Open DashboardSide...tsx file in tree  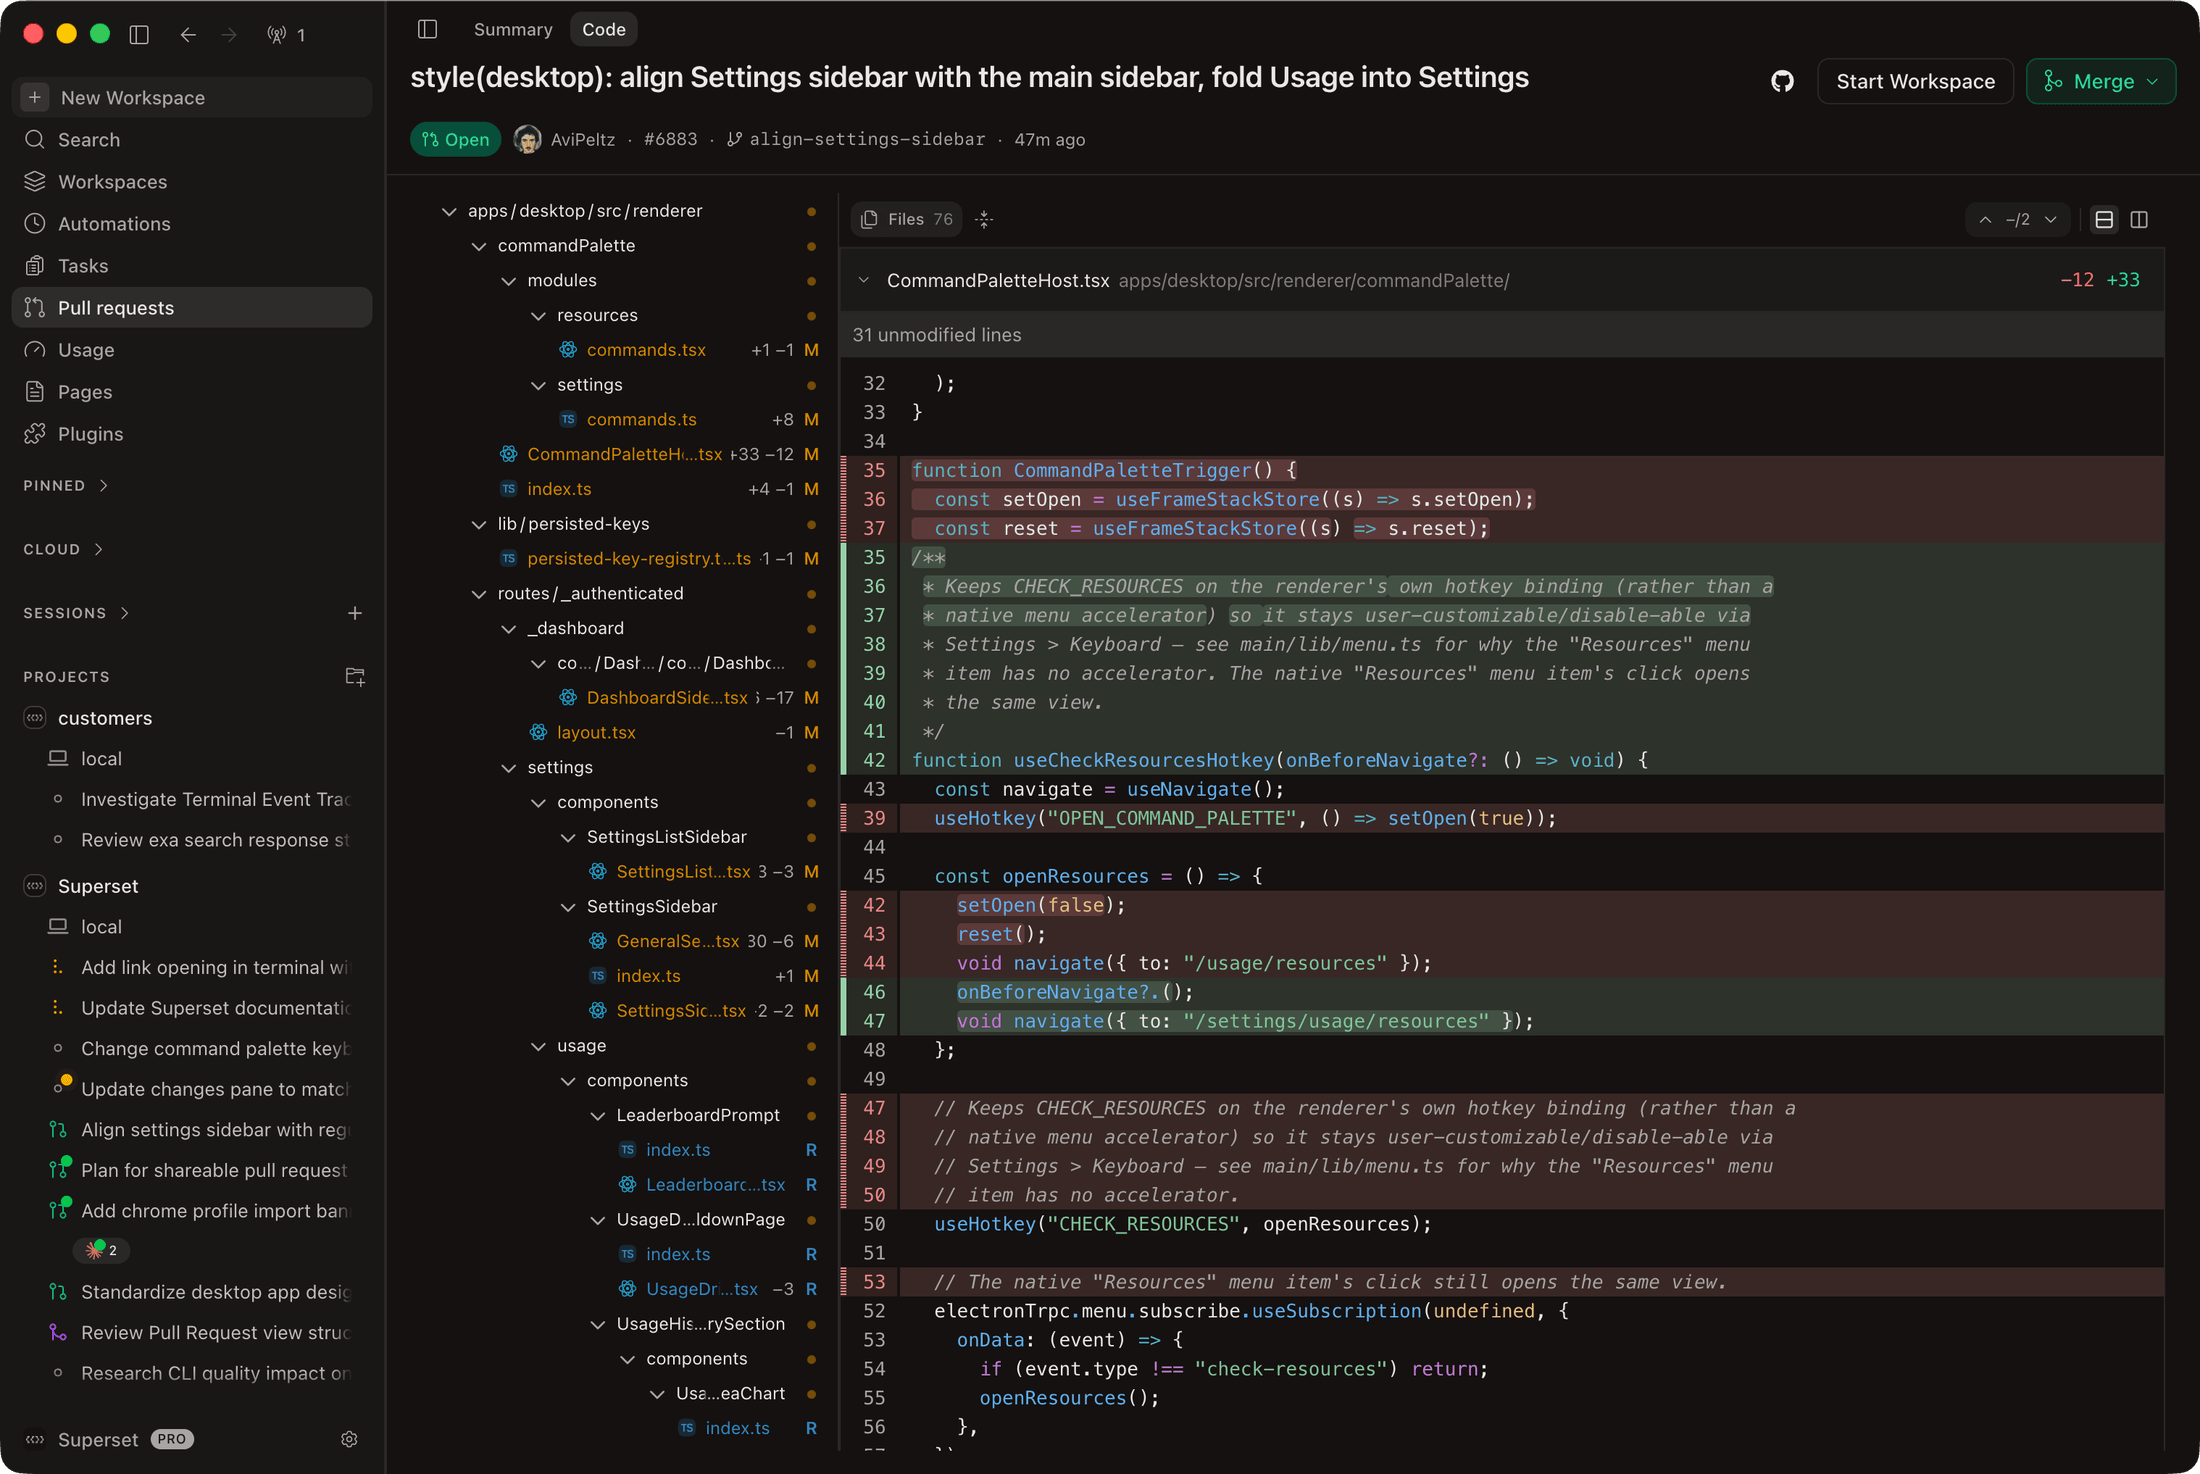[667, 698]
